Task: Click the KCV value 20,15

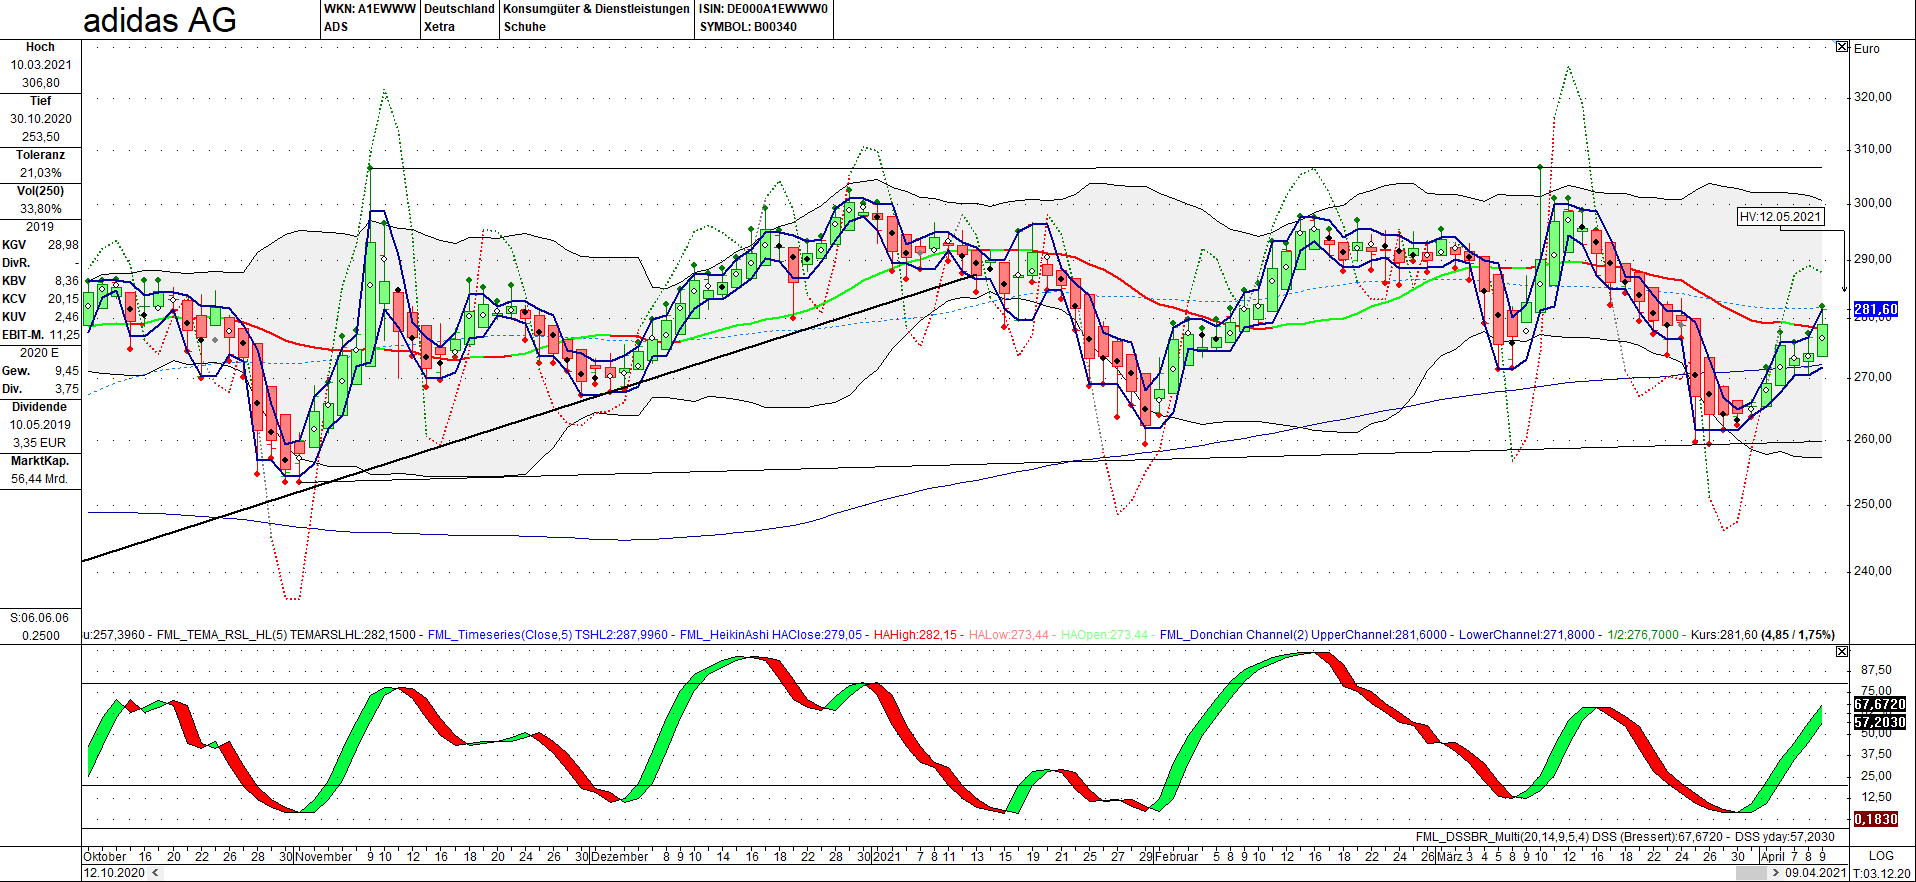Action: tap(63, 299)
